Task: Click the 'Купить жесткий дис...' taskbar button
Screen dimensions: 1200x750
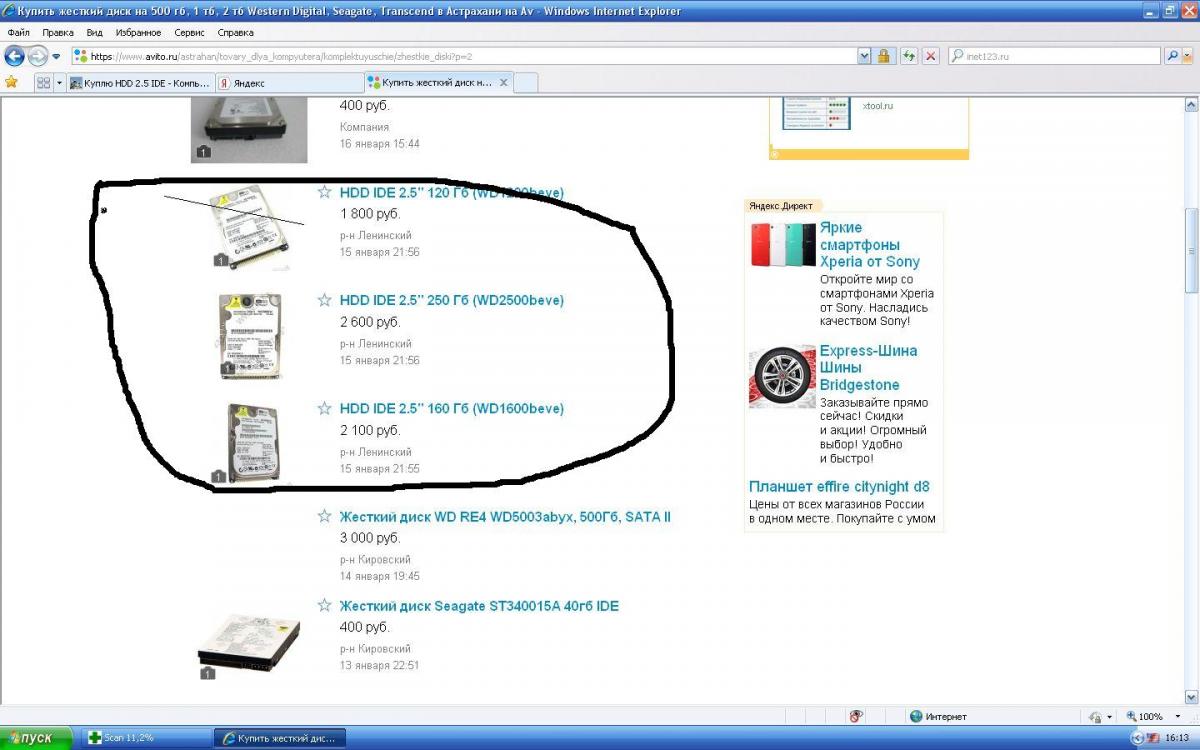Action: click(x=279, y=738)
